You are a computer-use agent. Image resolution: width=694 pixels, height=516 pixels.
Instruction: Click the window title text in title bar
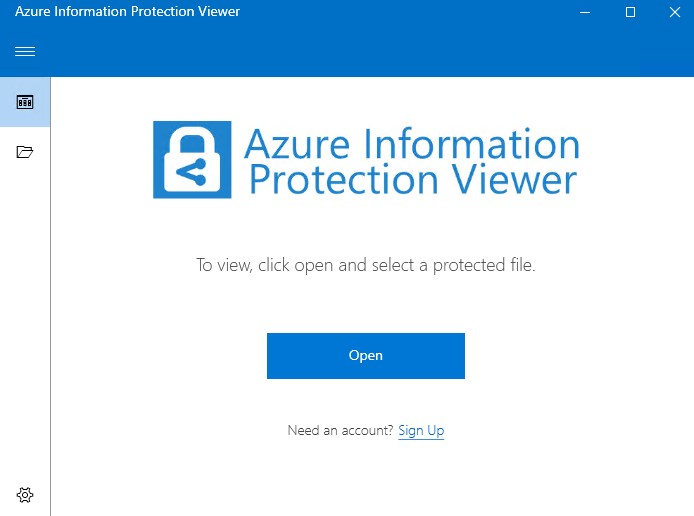(x=127, y=12)
